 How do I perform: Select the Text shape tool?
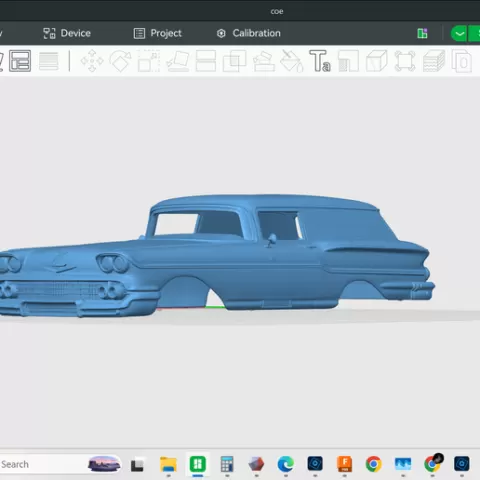pyautogui.click(x=320, y=61)
